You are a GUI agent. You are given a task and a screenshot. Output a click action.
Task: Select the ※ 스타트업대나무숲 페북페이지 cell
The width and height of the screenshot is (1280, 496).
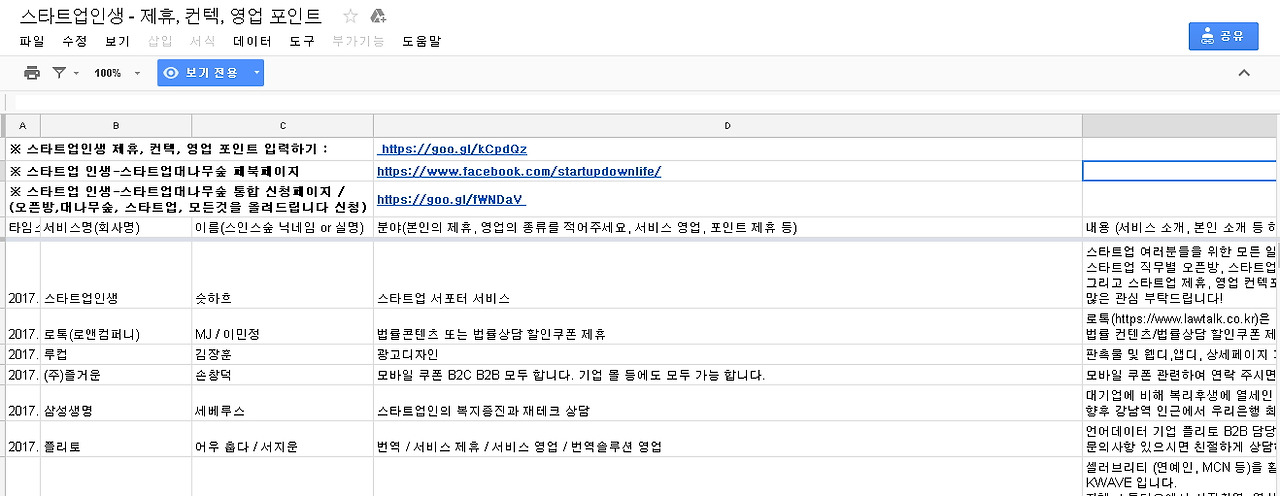pyautogui.click(x=190, y=171)
